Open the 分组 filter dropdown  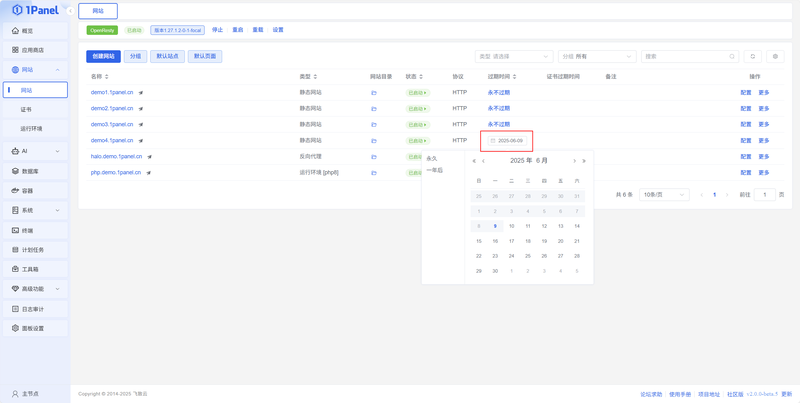pos(597,57)
